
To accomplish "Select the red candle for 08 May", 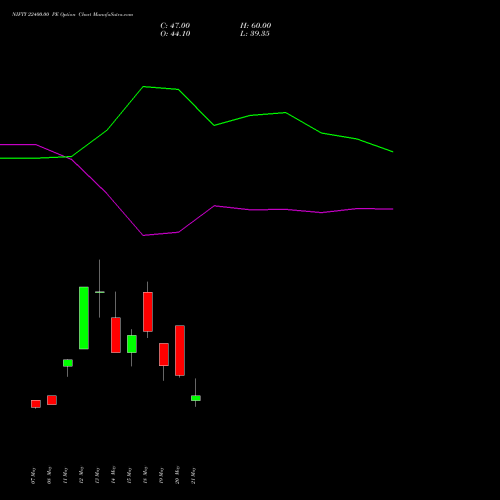I will [x=52, y=400].
